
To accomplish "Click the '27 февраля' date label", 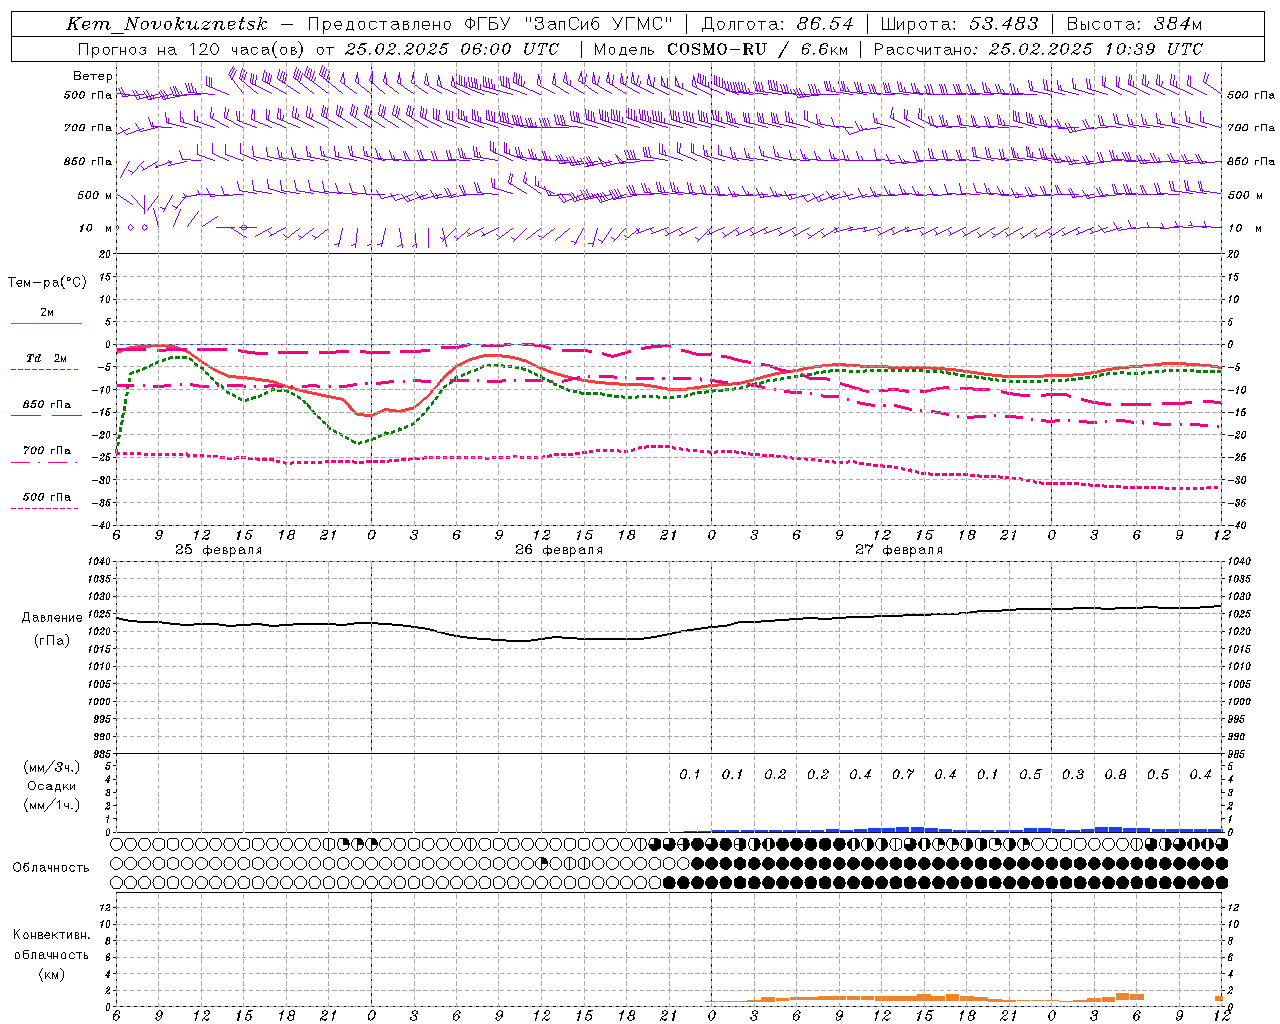I will coord(899,550).
